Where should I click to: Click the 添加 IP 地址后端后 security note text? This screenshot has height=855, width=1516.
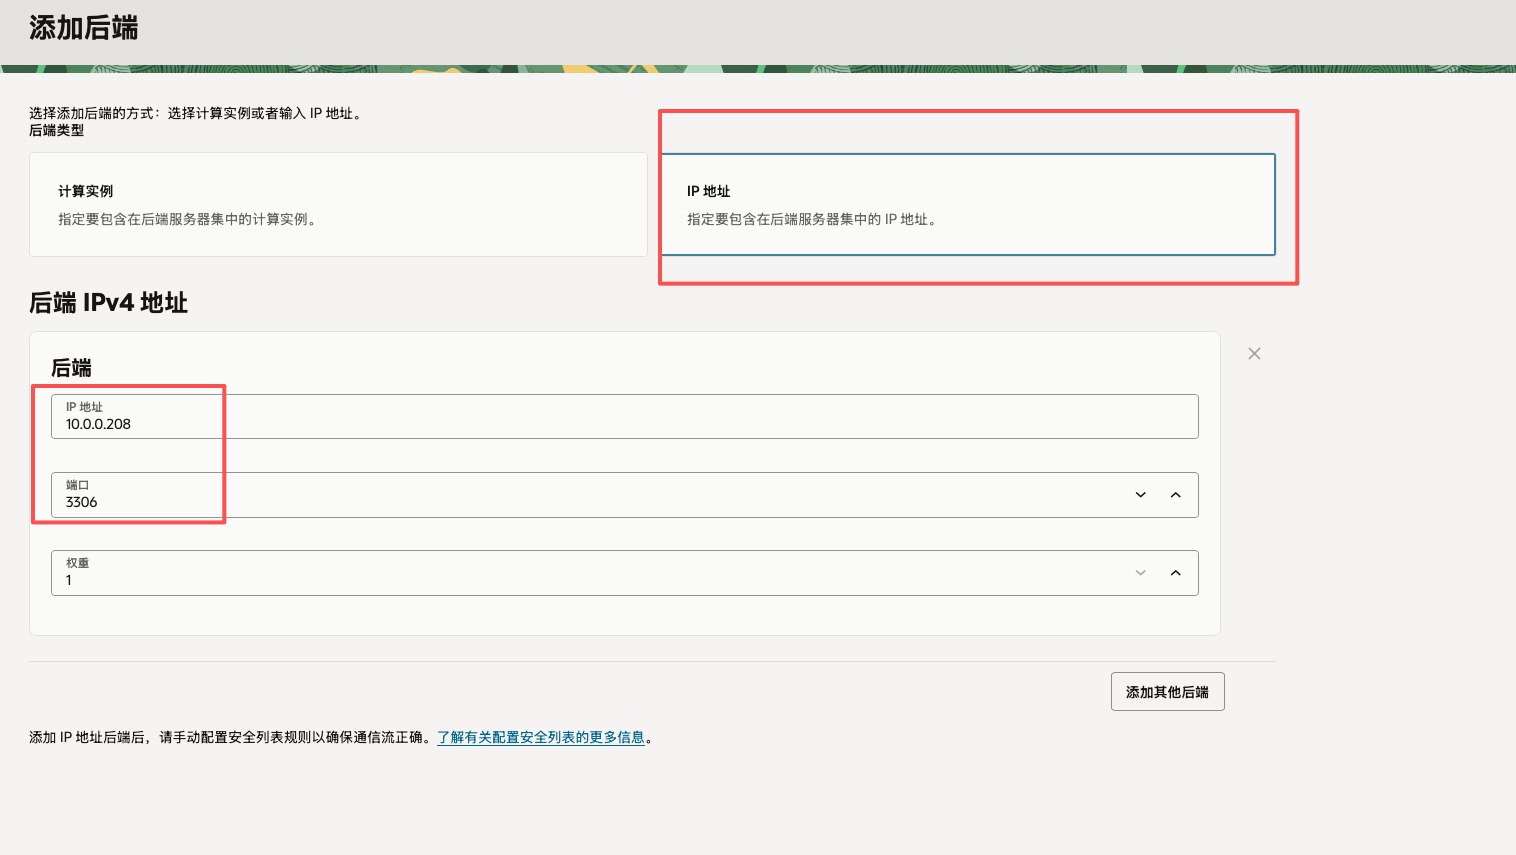[x=230, y=738]
